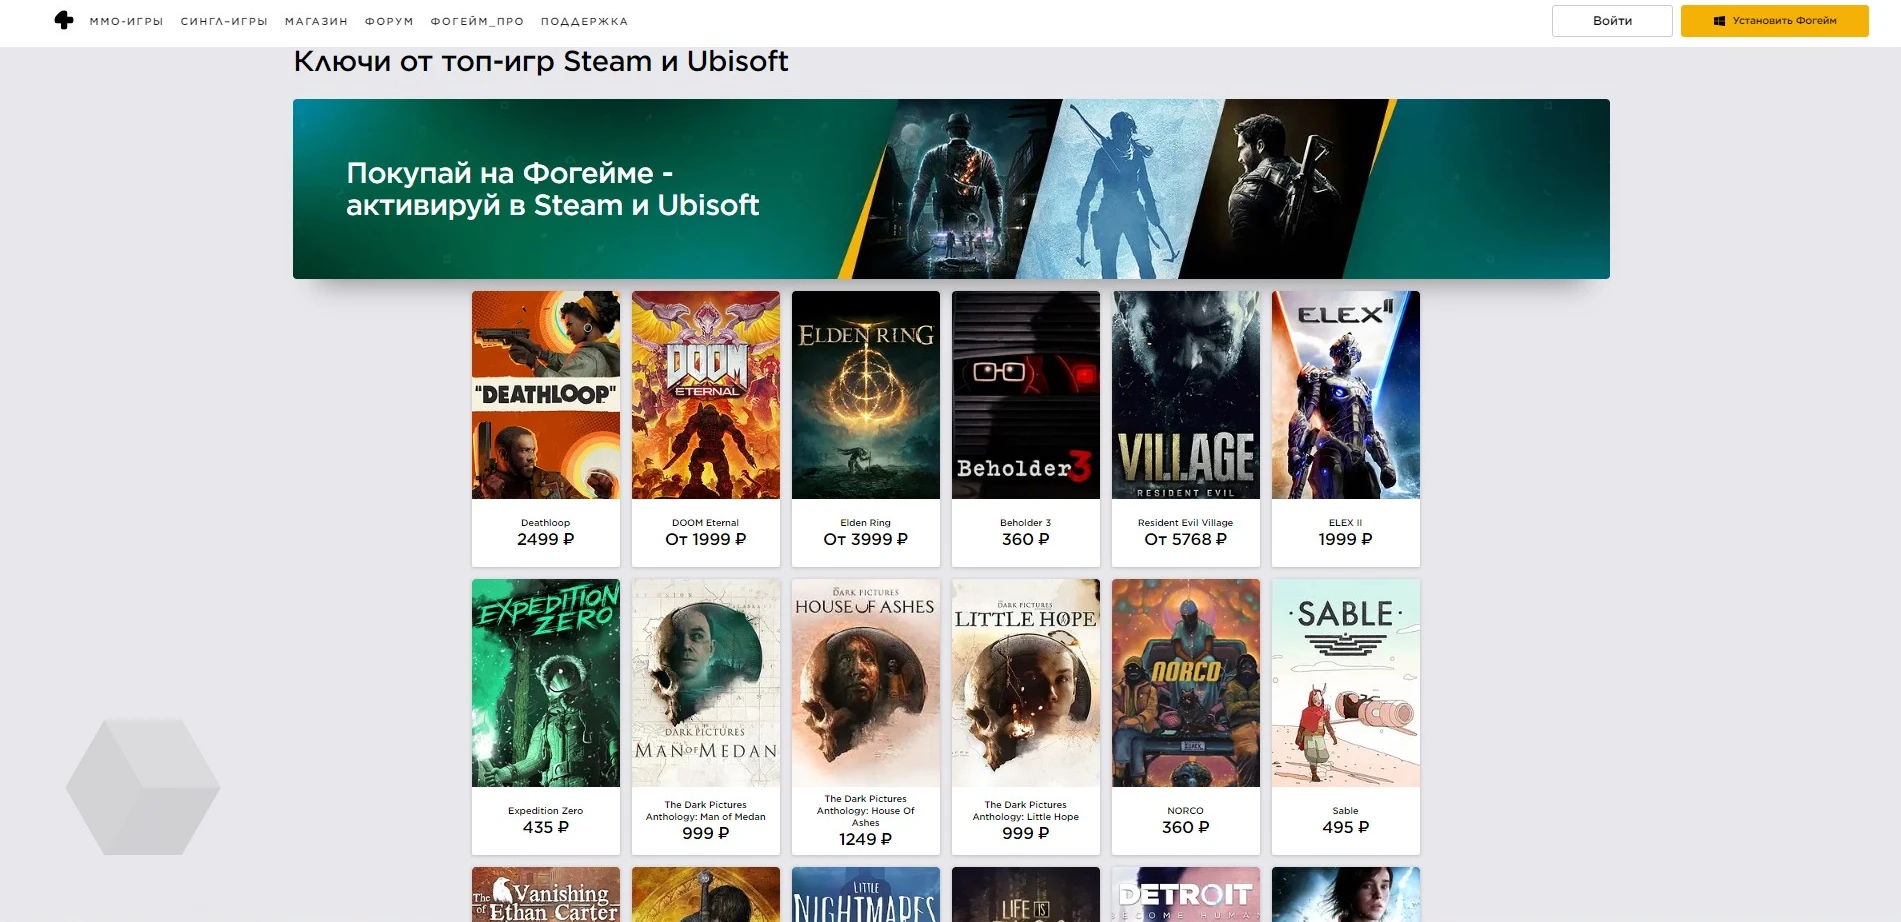Viewport: 1901px width, 922px height.
Task: Click the Deathloop title text
Action: point(546,523)
